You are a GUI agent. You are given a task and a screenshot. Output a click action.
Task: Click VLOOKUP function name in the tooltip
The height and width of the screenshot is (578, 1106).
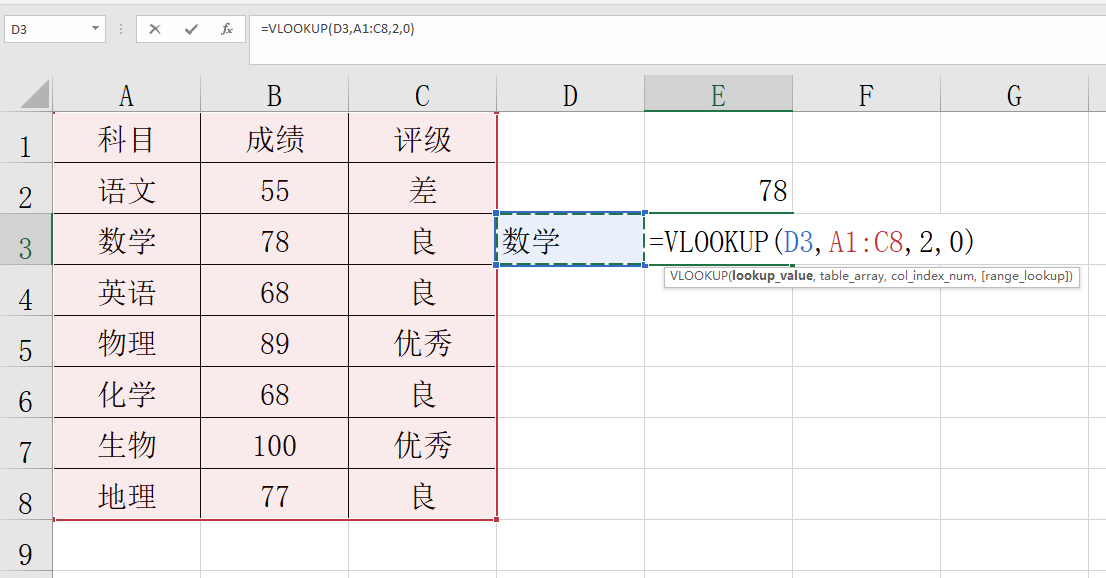point(698,276)
